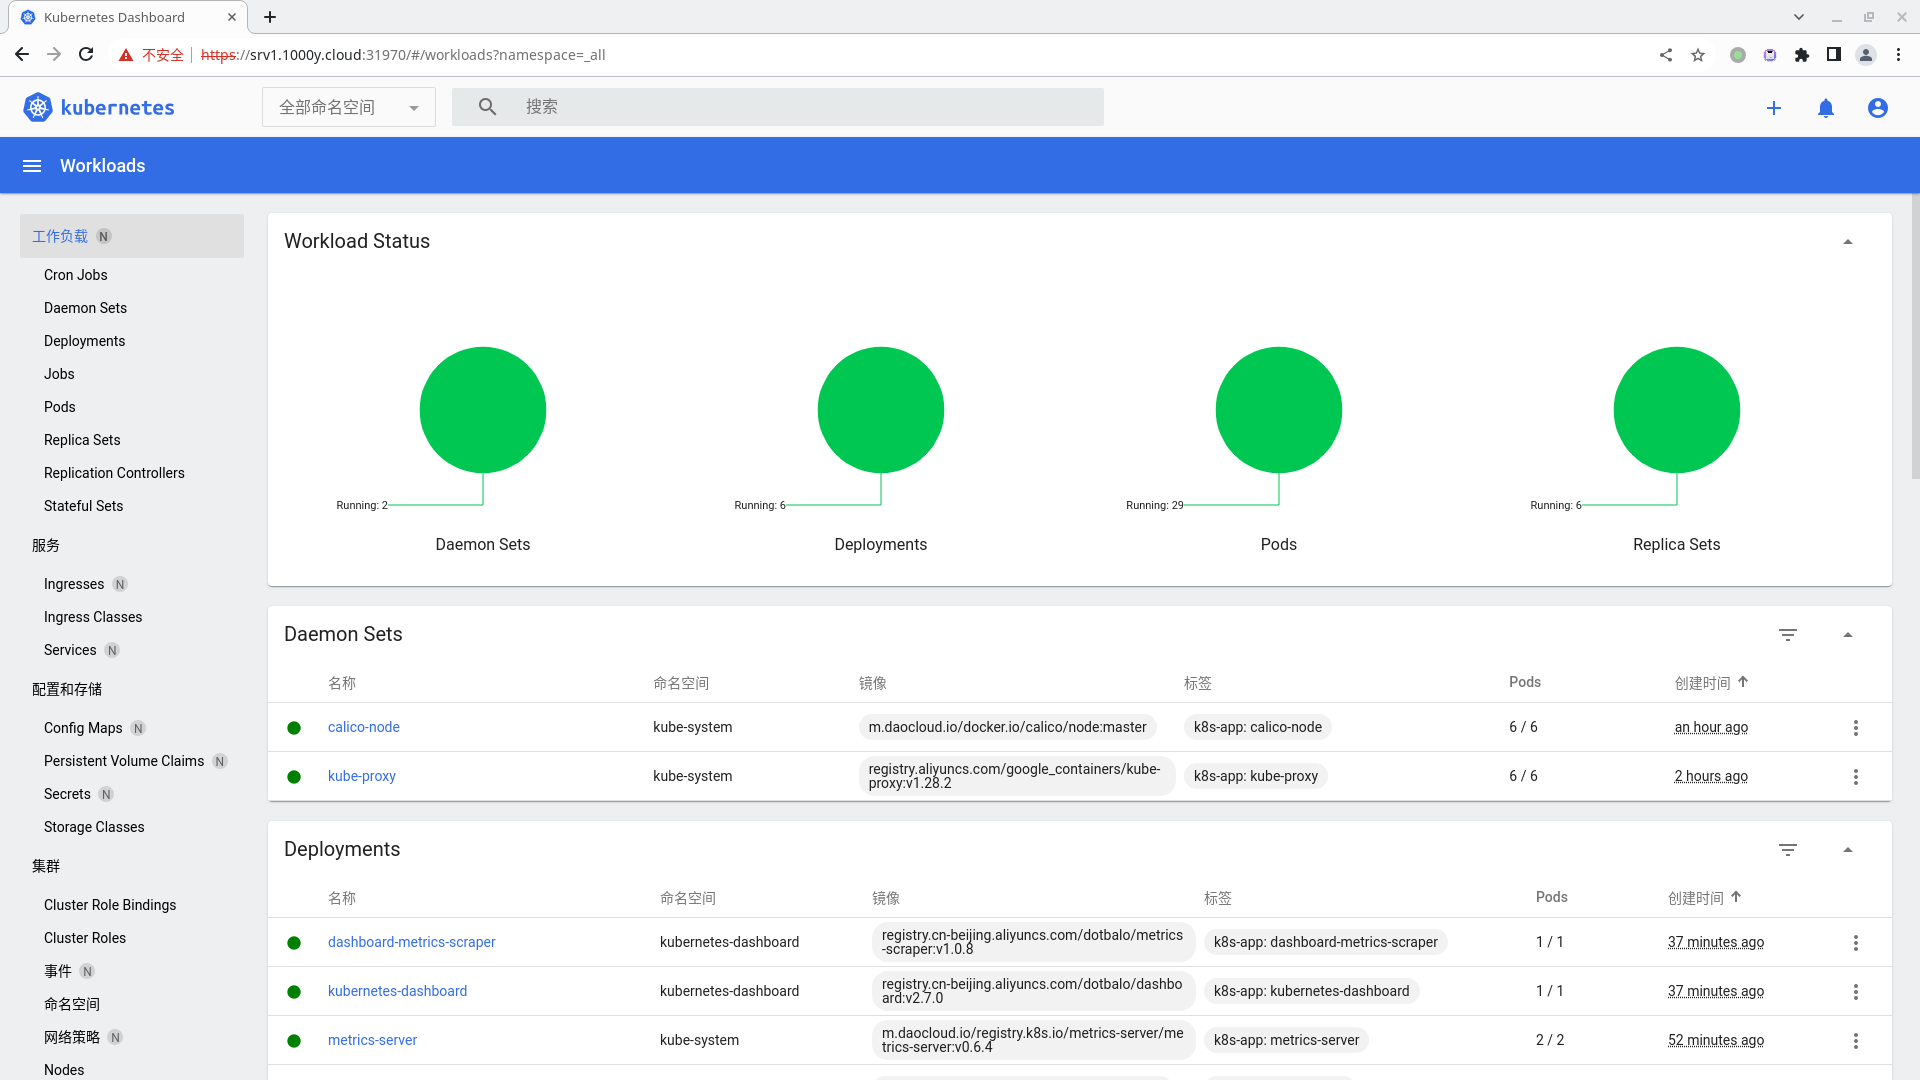Image resolution: width=1920 pixels, height=1080 pixels.
Task: Go to Pods in sidebar
Action: point(60,407)
